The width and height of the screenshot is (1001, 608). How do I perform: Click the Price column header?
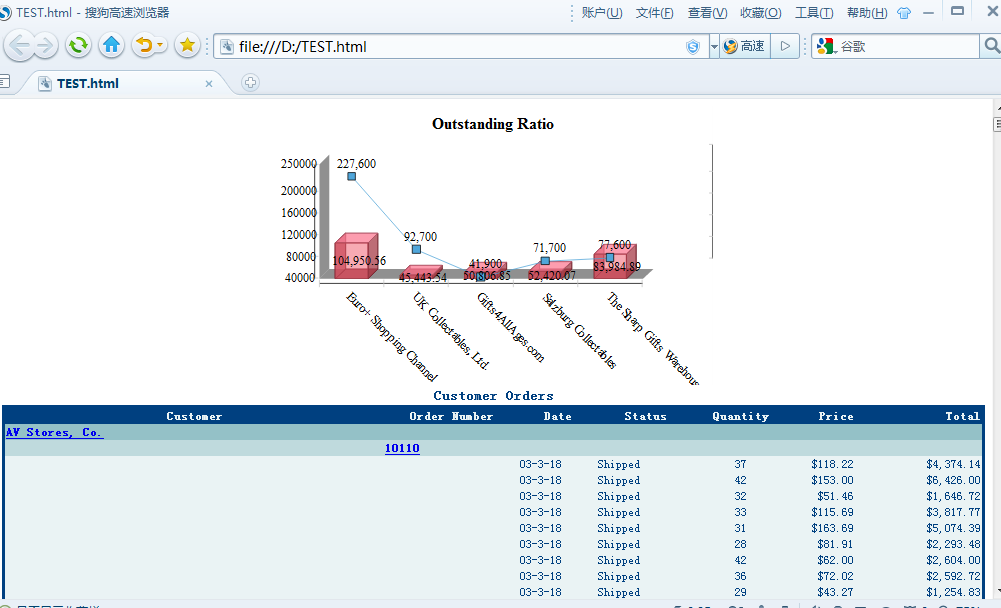836,416
